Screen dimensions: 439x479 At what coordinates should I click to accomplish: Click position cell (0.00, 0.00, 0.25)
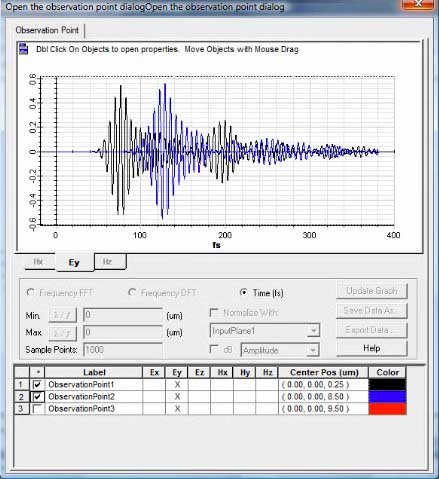pos(323,384)
